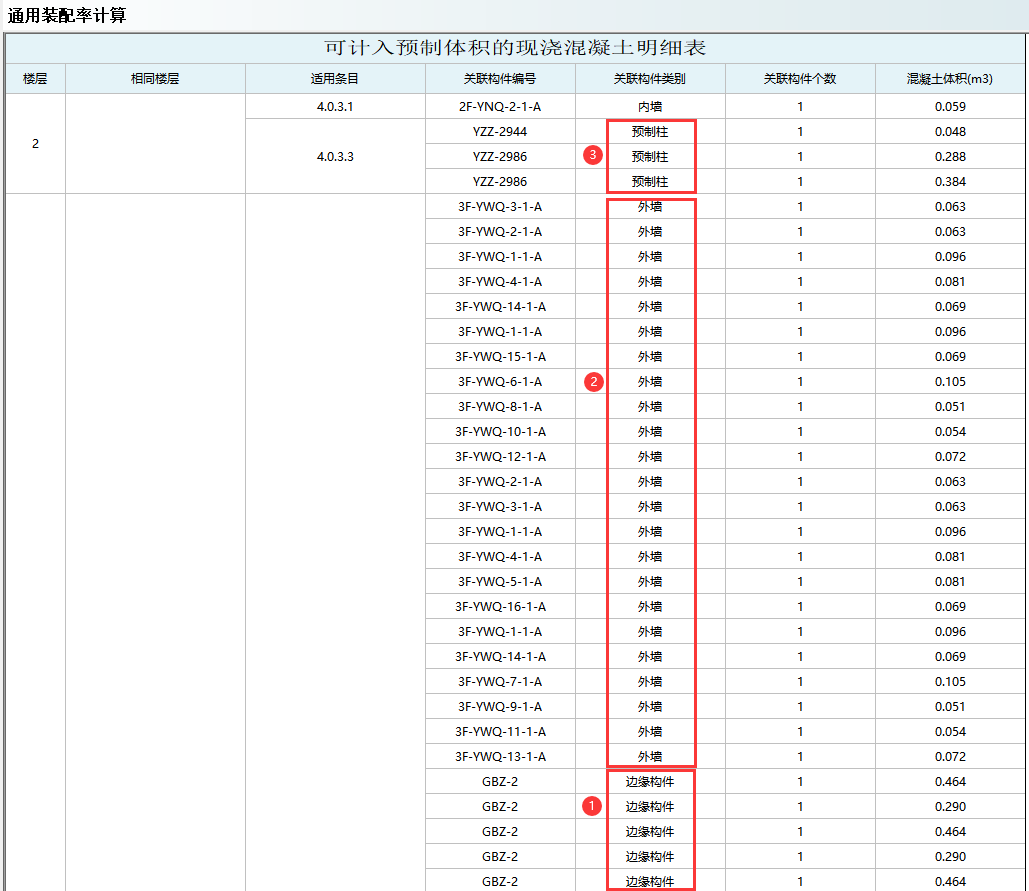Click the 相同楼层 column header
This screenshot has width=1029, height=891.
[x=155, y=79]
